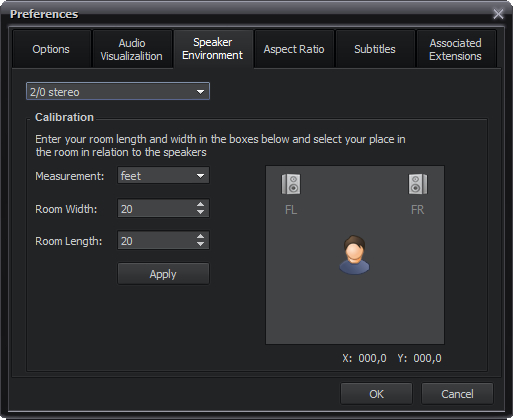Confirm preferences with OK button
Image resolution: width=513 pixels, height=420 pixels.
click(376, 394)
